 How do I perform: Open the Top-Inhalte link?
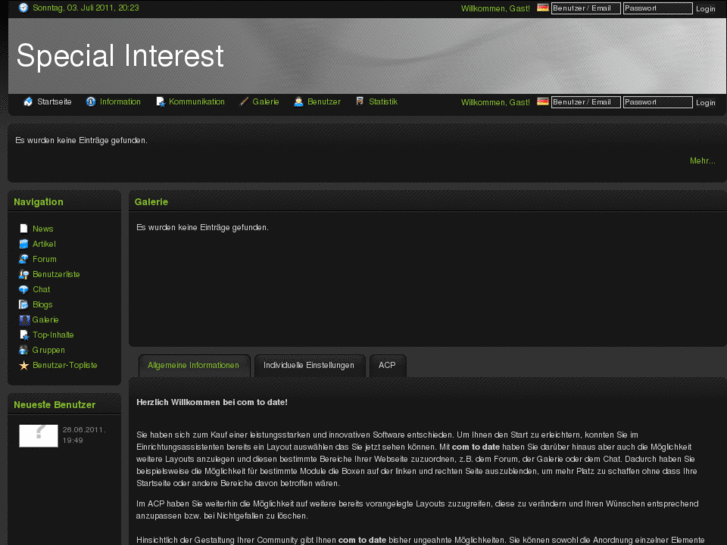pos(53,335)
